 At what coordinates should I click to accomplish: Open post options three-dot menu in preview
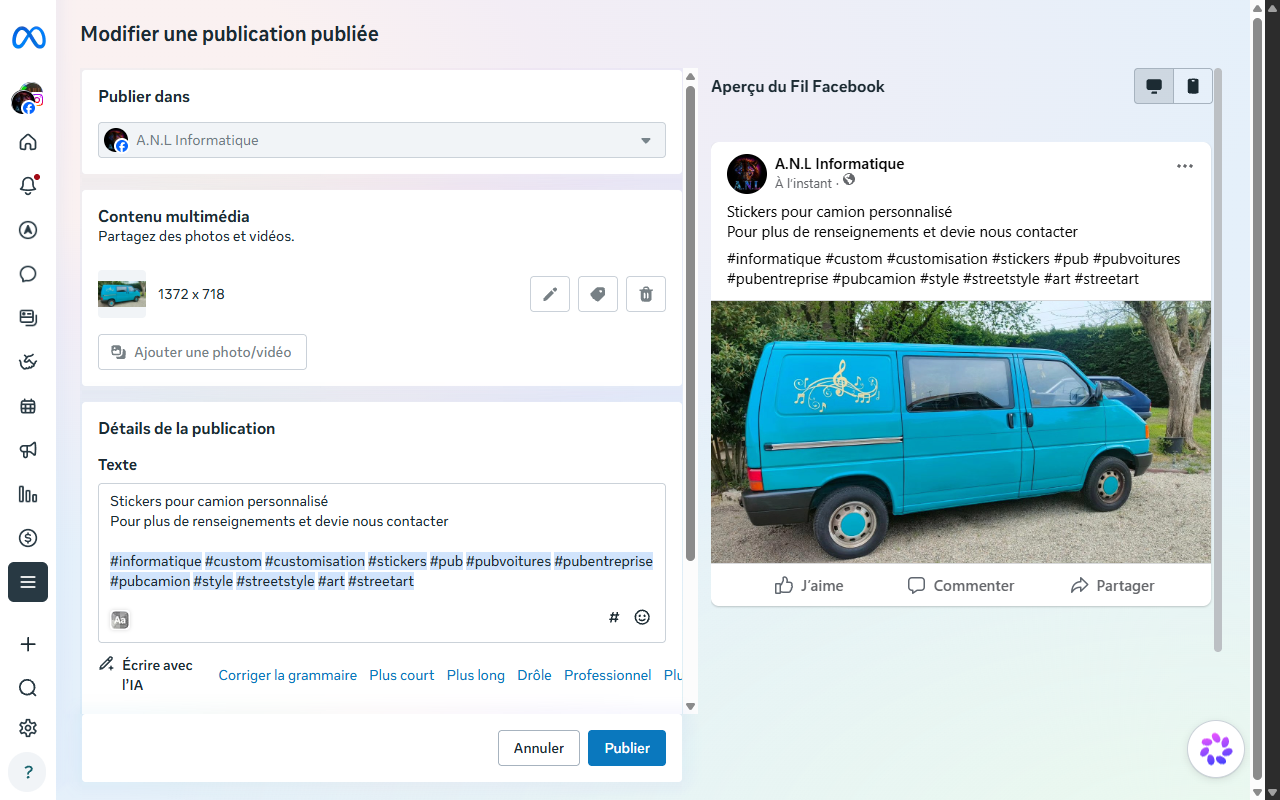[x=1185, y=166]
